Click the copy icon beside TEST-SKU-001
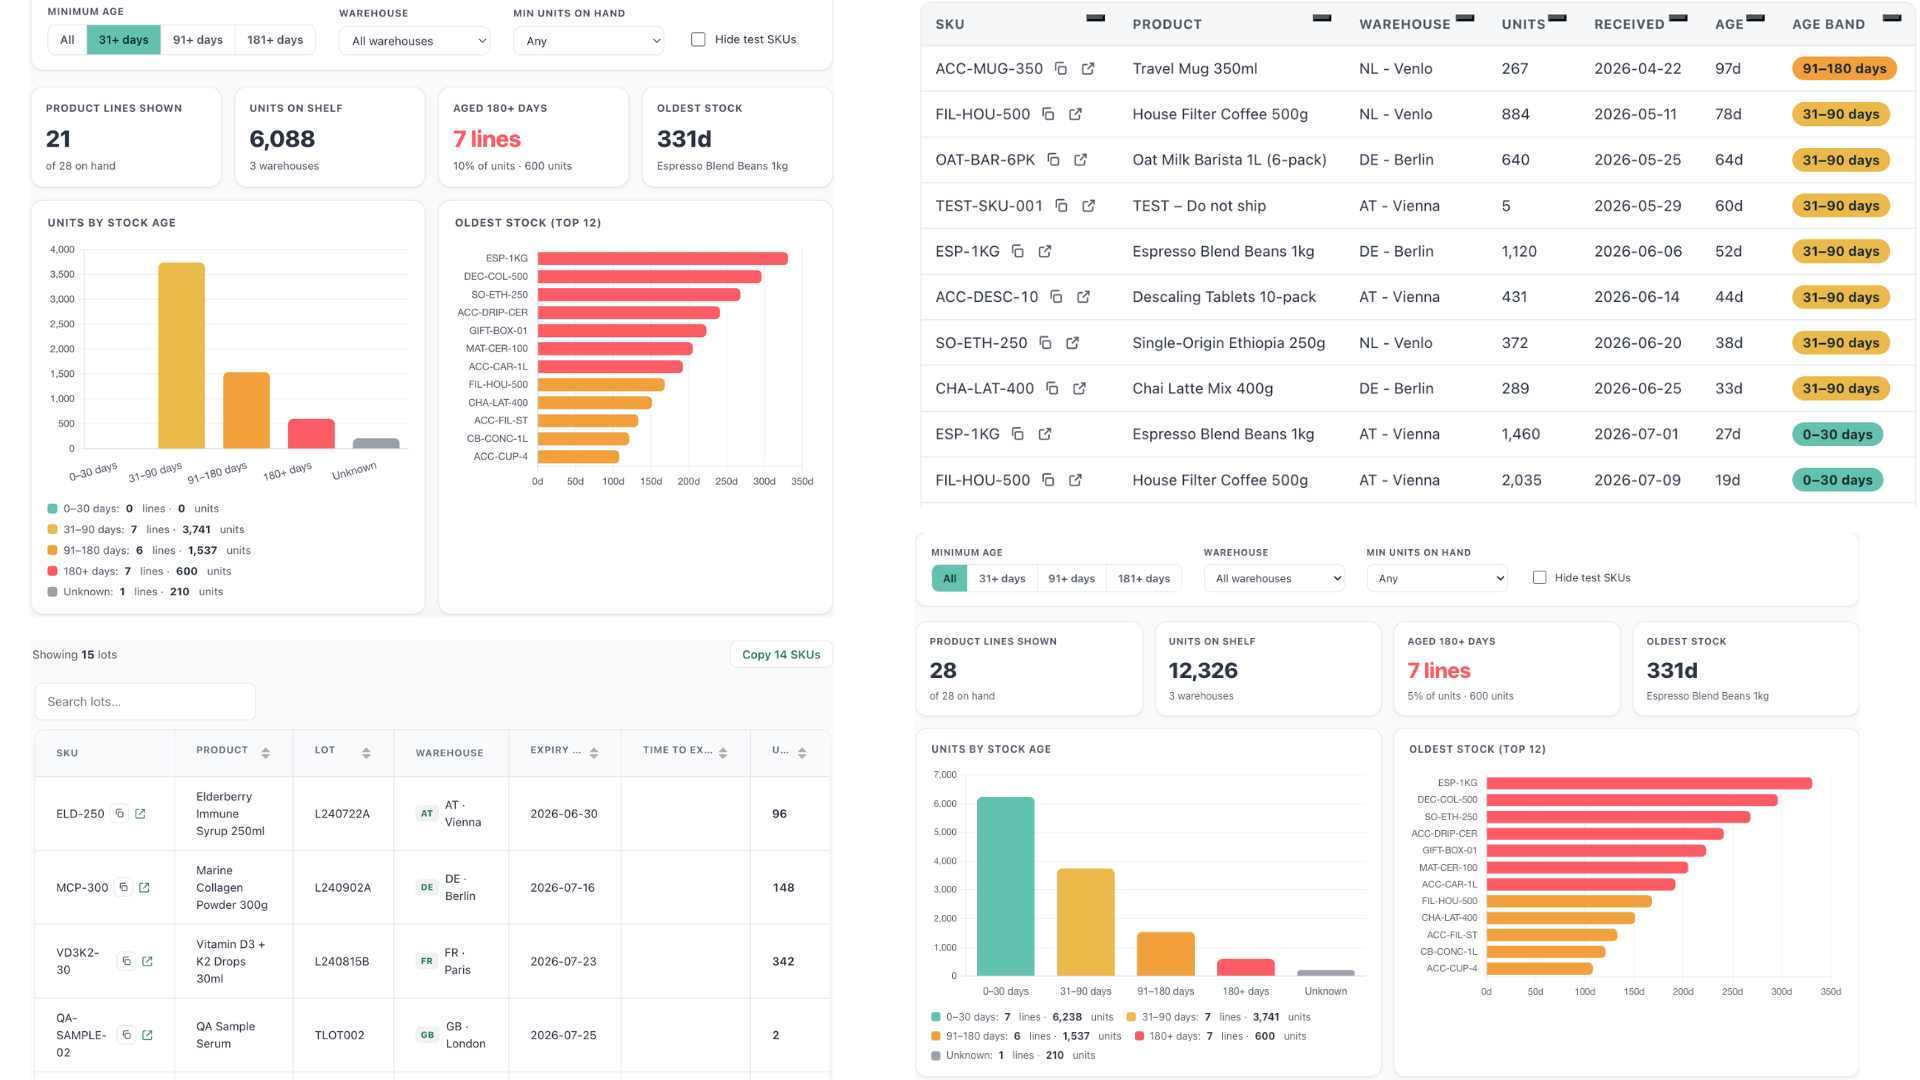 1061,206
